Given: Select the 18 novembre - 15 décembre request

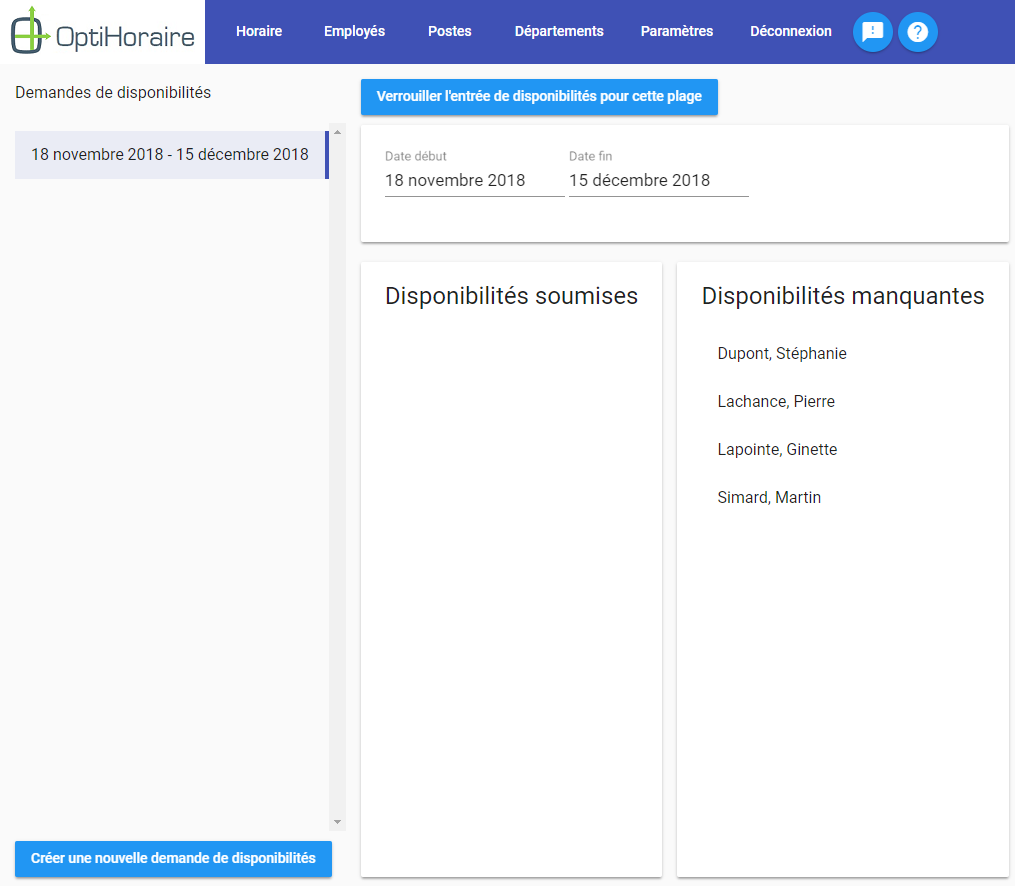Looking at the screenshot, I should pos(172,155).
